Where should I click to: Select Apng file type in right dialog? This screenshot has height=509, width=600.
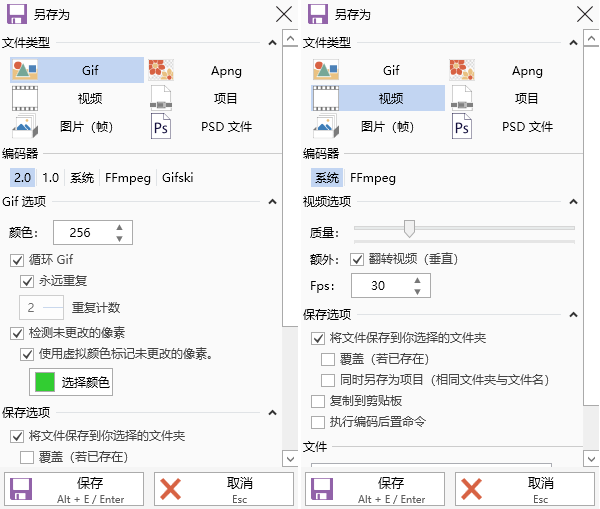(515, 70)
